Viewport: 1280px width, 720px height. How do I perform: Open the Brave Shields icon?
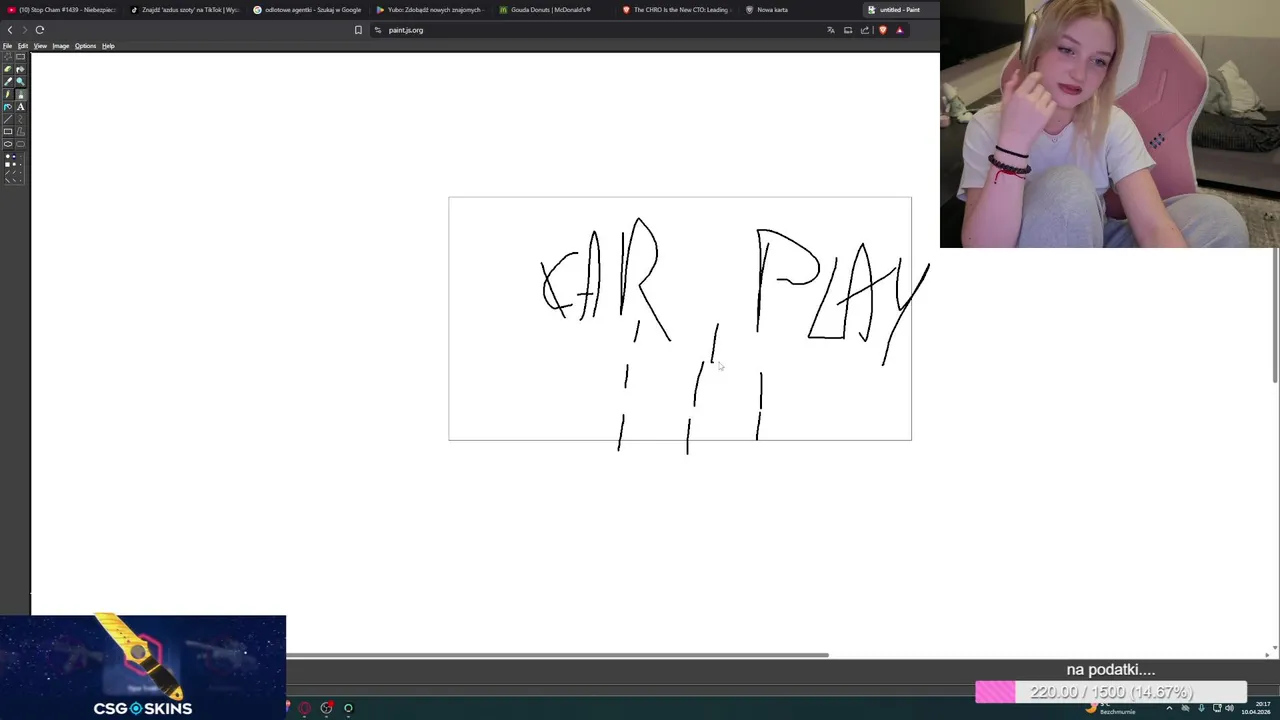(x=882, y=30)
